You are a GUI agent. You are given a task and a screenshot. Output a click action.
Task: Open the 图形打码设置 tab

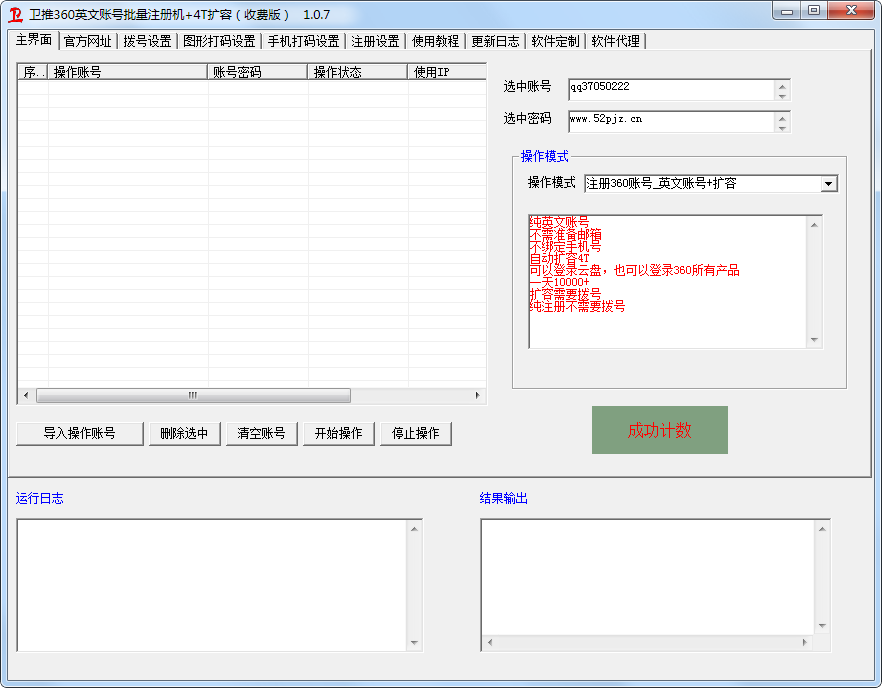point(218,41)
